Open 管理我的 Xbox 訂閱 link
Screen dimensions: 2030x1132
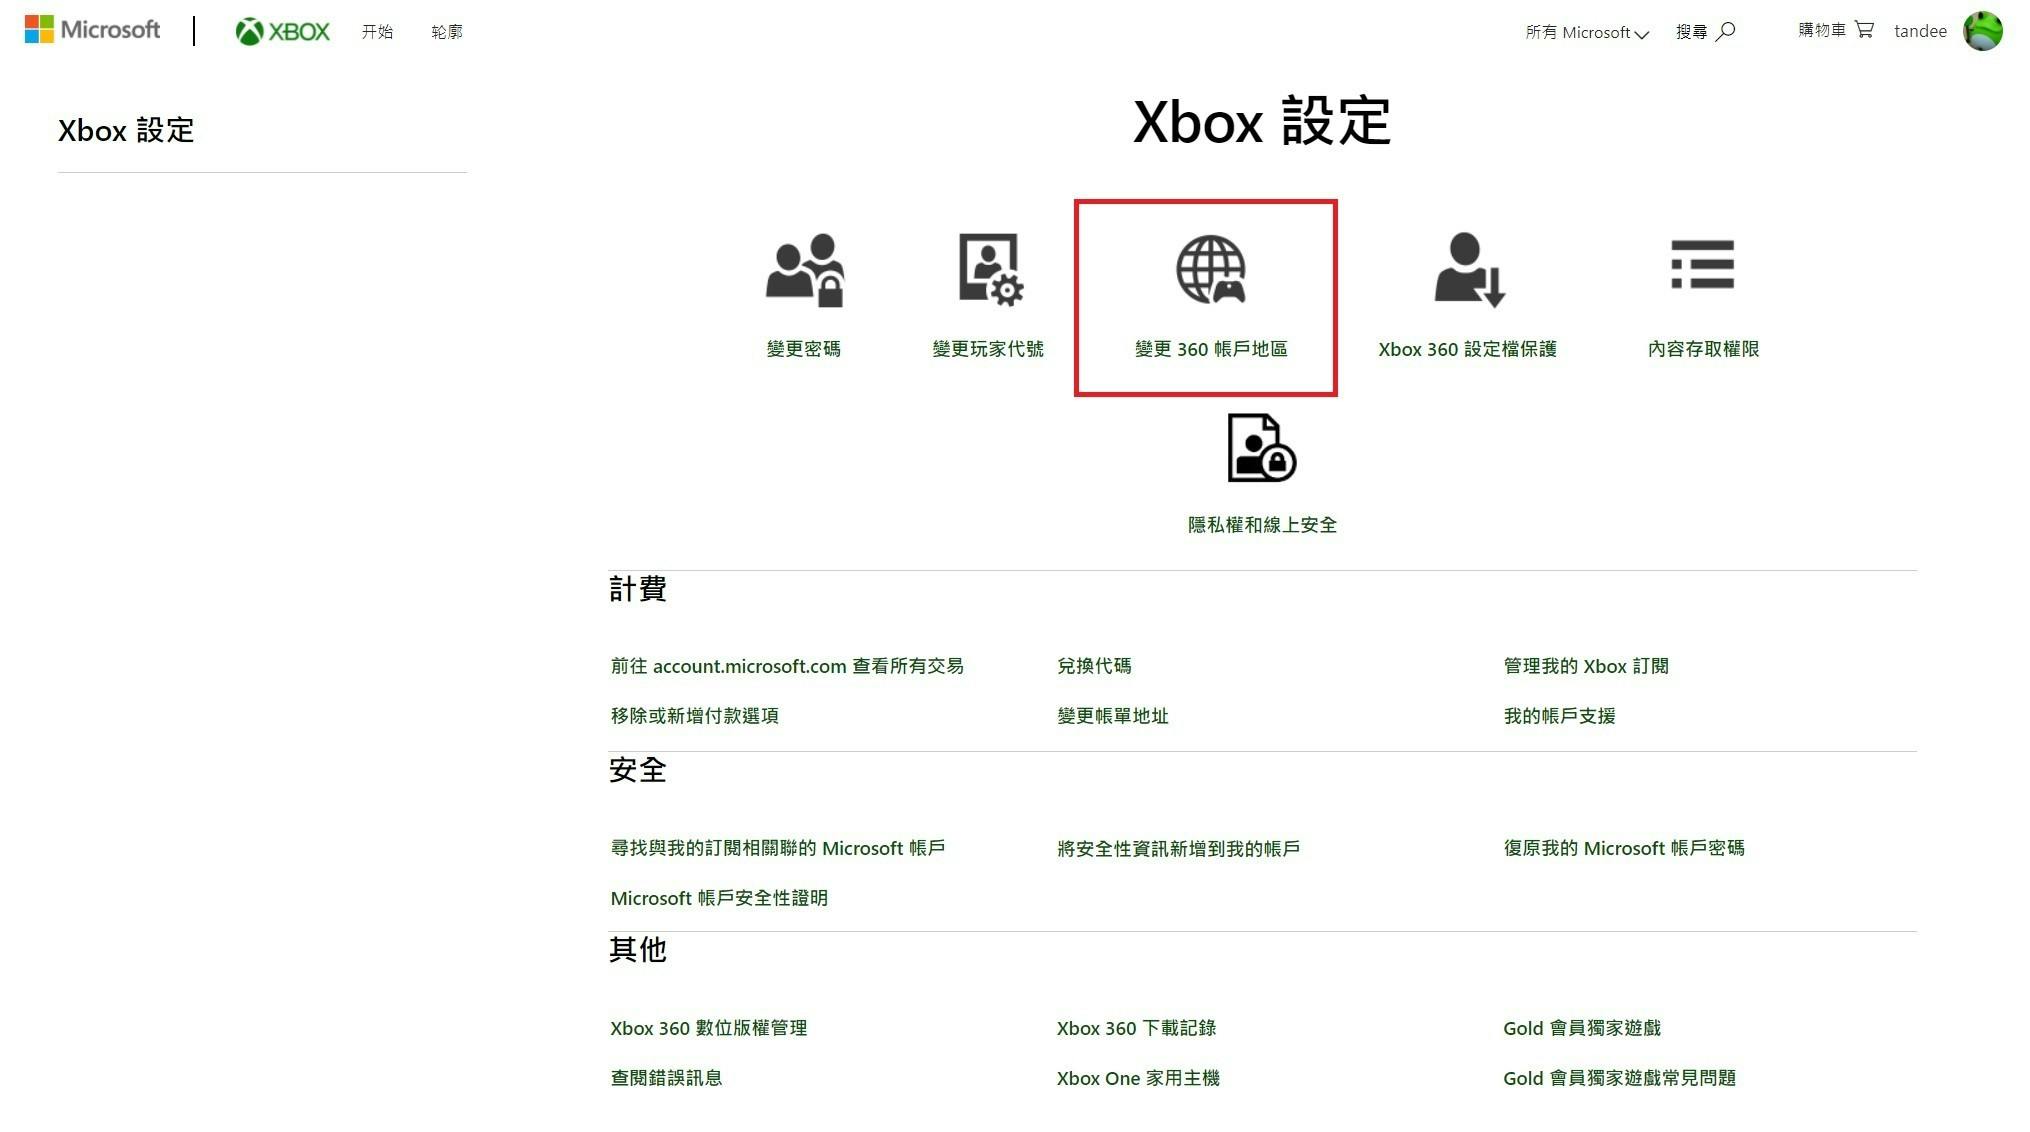(1586, 666)
